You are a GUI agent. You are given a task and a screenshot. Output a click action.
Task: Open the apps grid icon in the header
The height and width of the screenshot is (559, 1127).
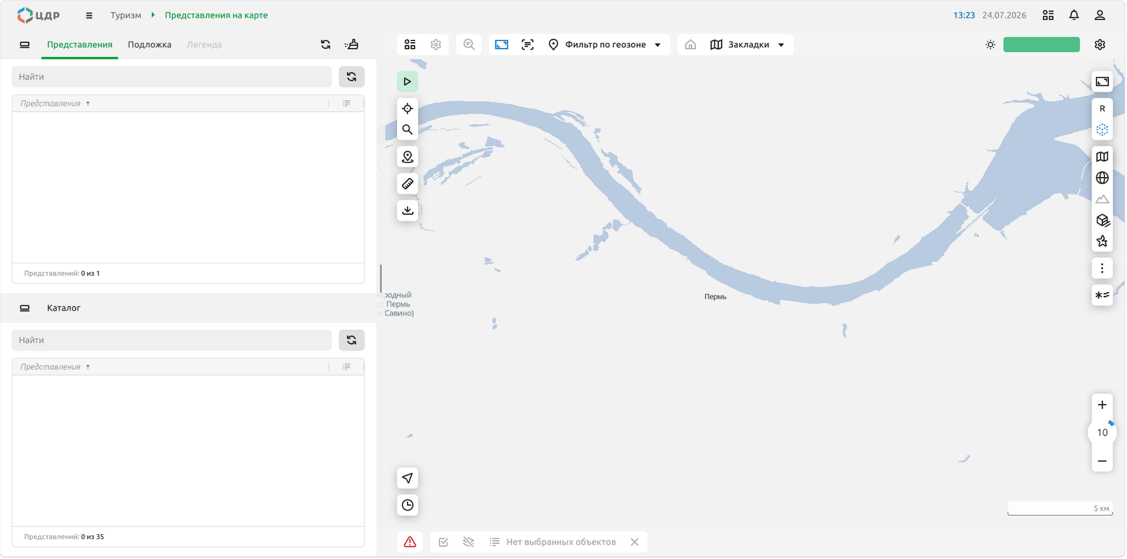coord(1049,15)
